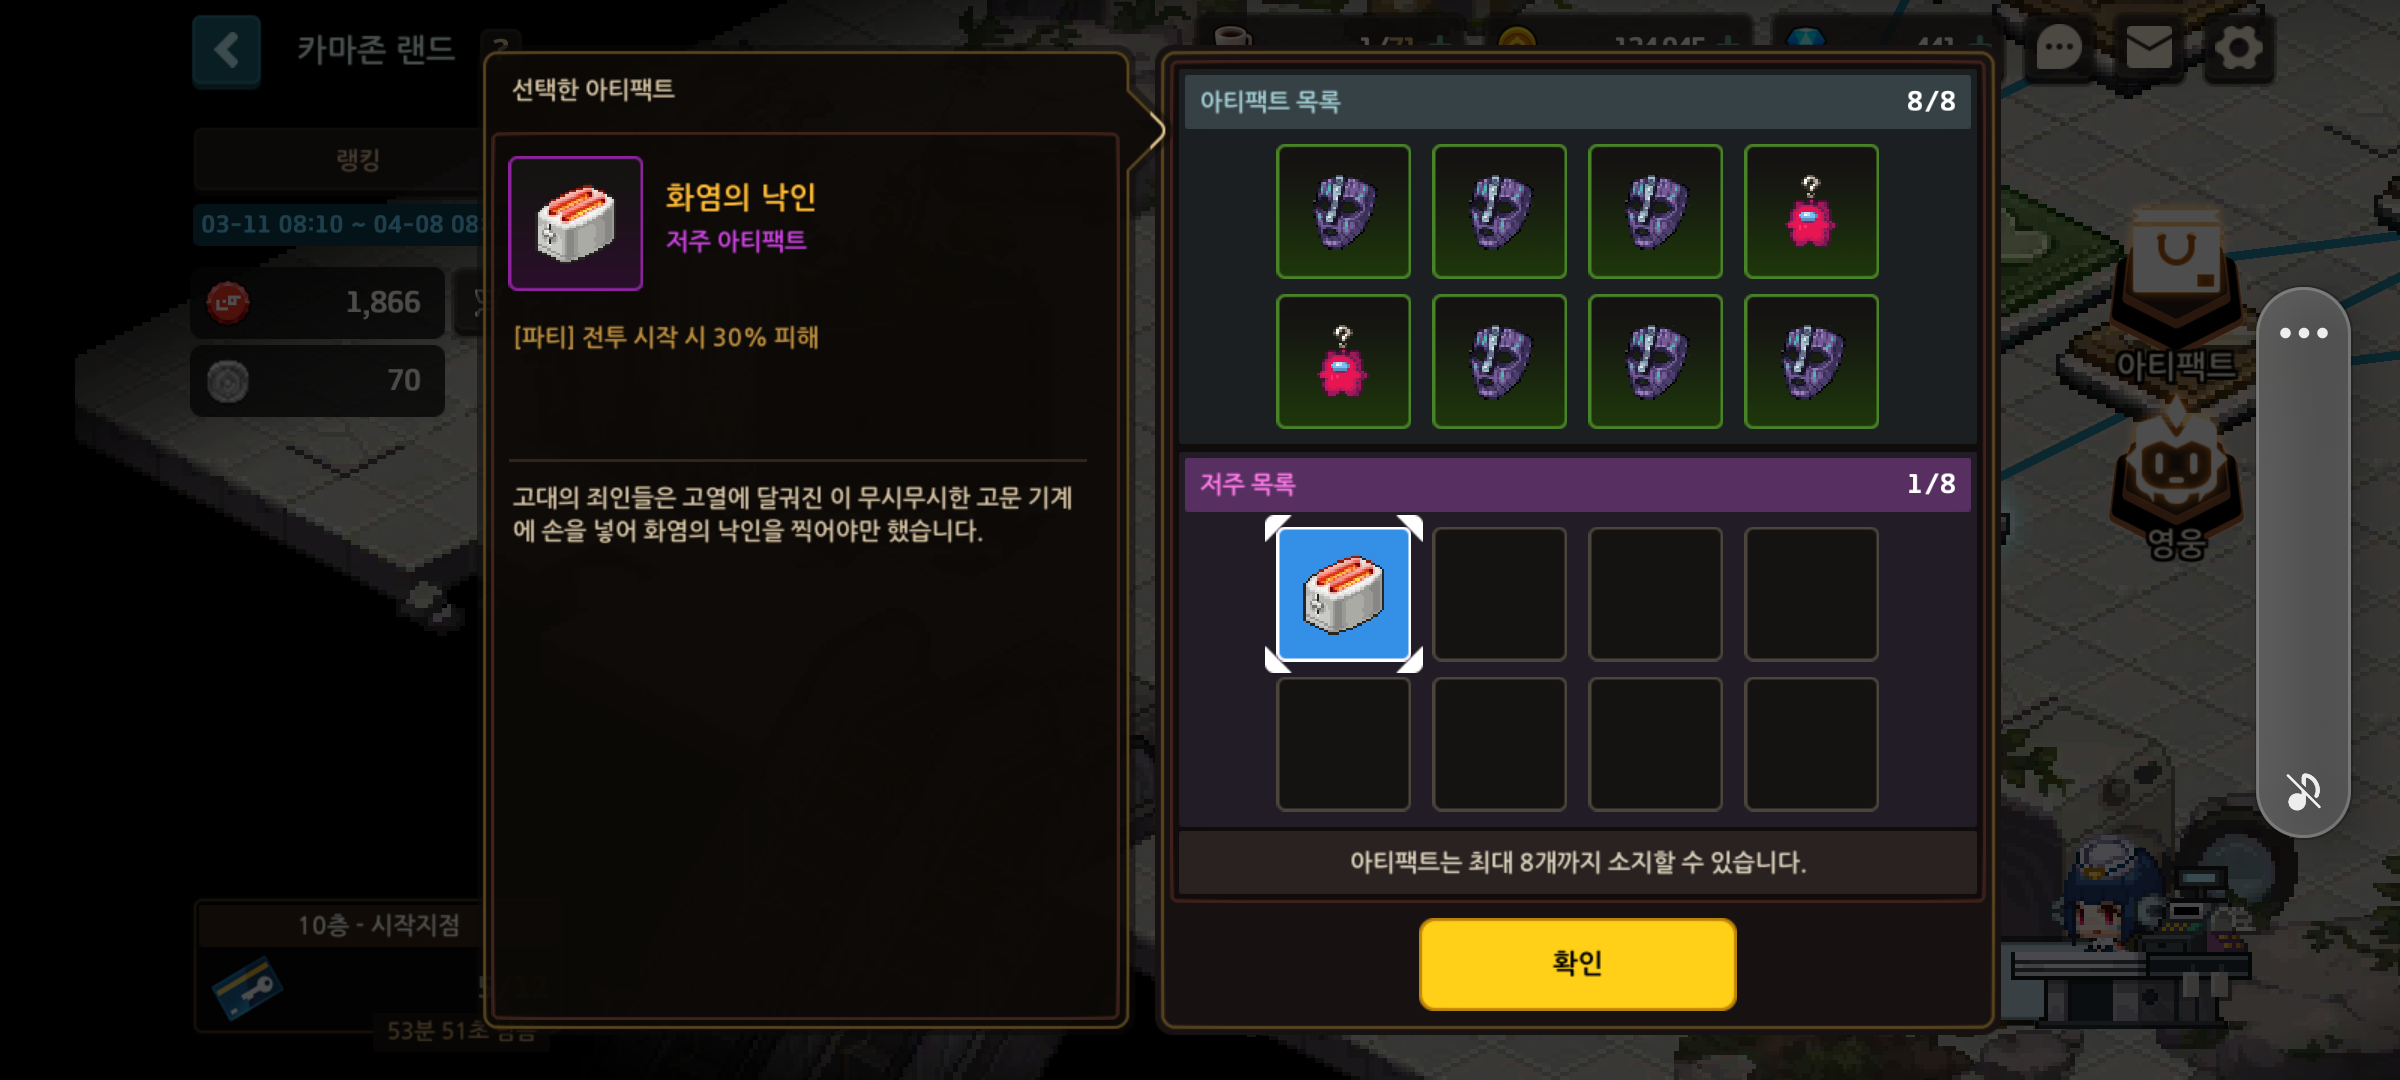
Task: Toggle the muted sound icon
Action: (2303, 791)
